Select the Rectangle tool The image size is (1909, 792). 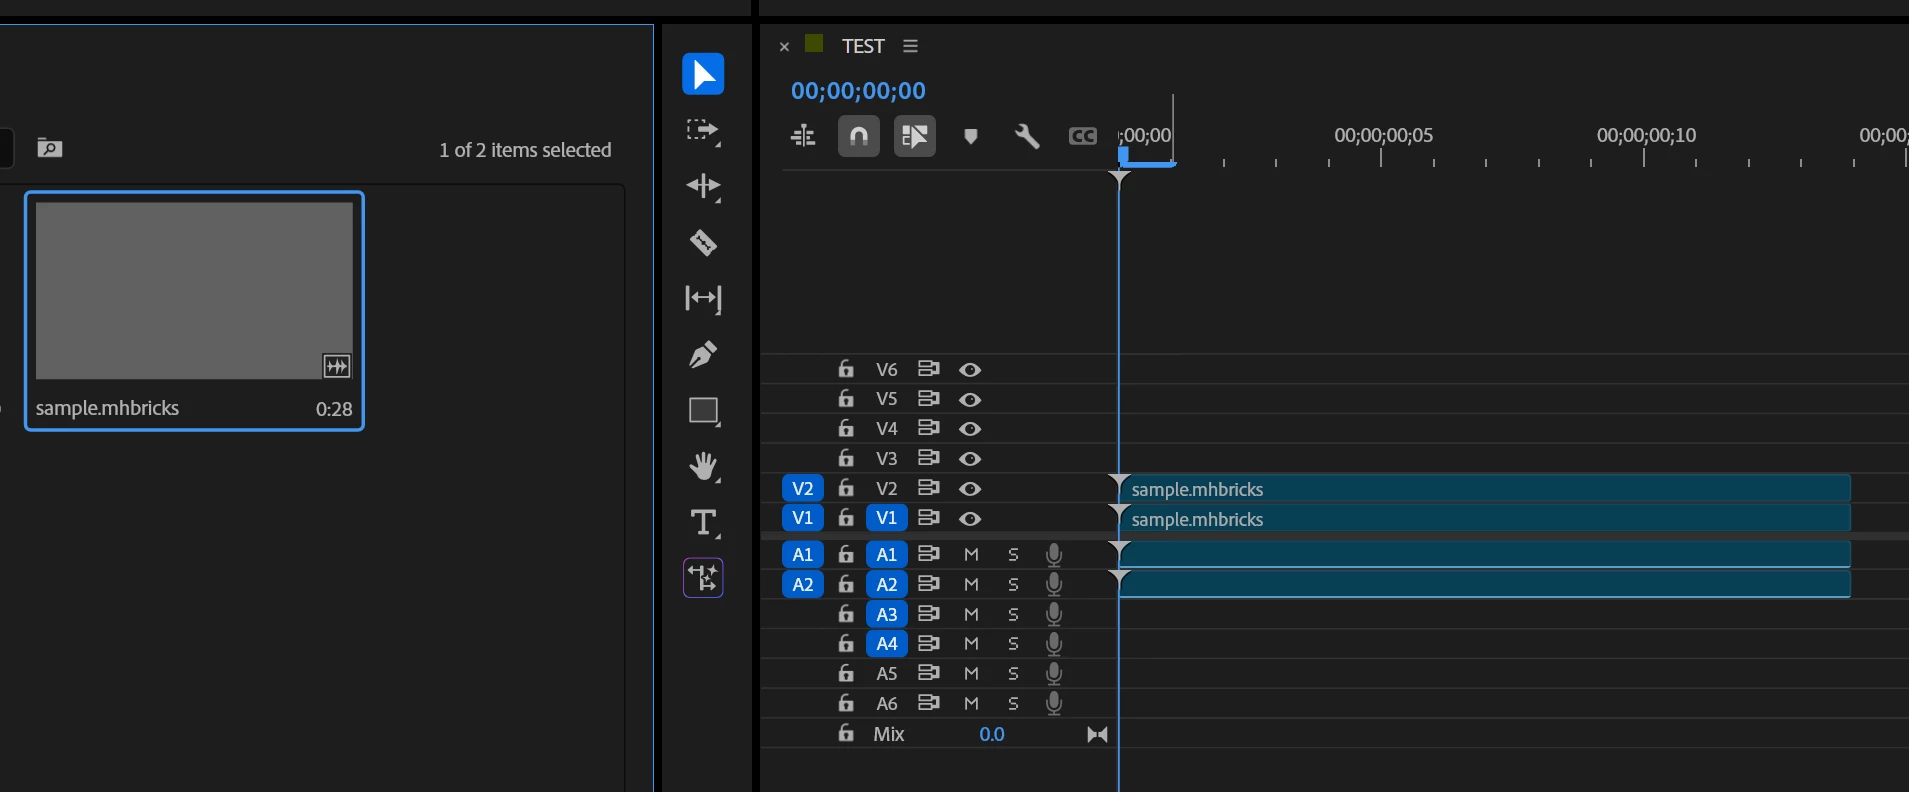click(x=703, y=411)
